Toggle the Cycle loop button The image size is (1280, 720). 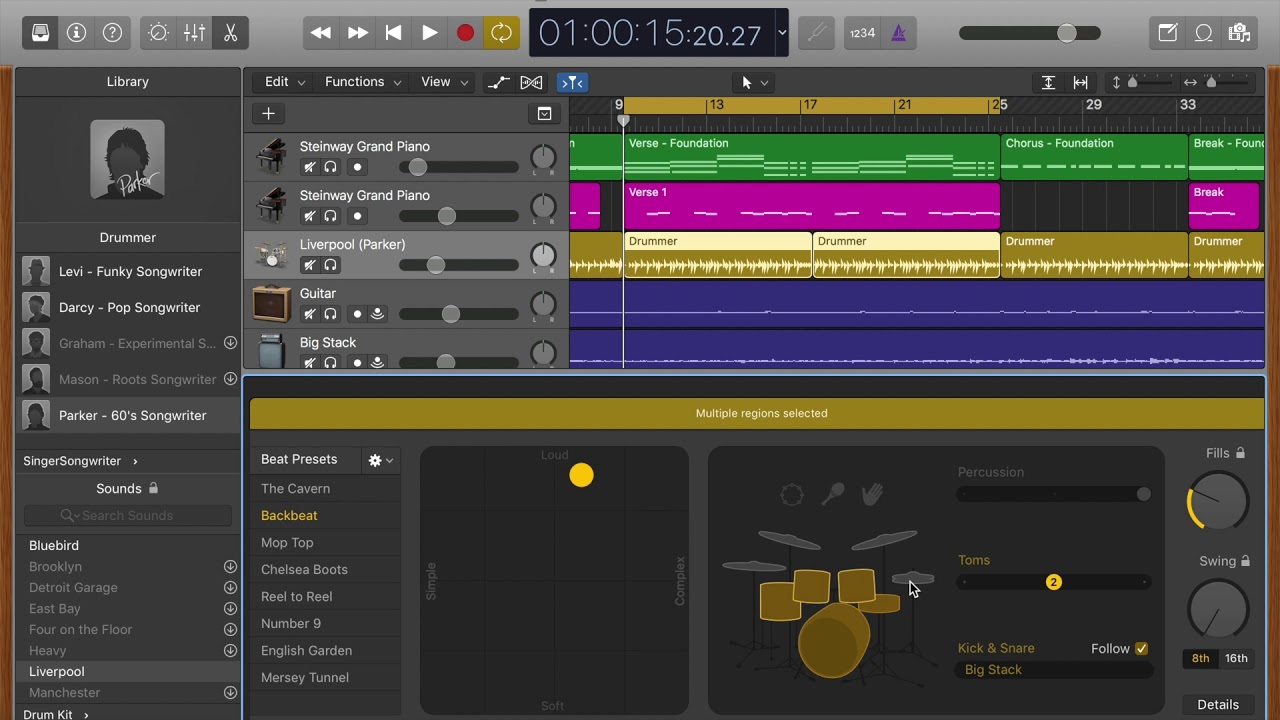coord(501,33)
